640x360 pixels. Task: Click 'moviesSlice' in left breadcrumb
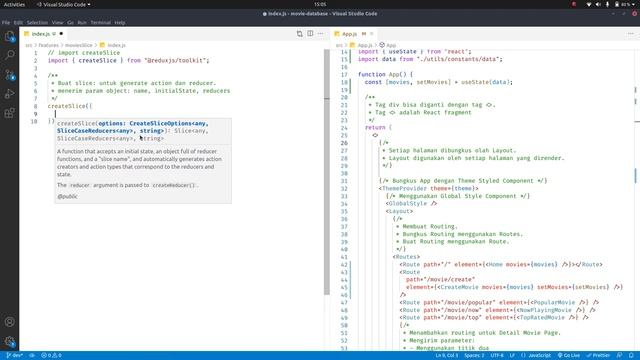point(79,45)
